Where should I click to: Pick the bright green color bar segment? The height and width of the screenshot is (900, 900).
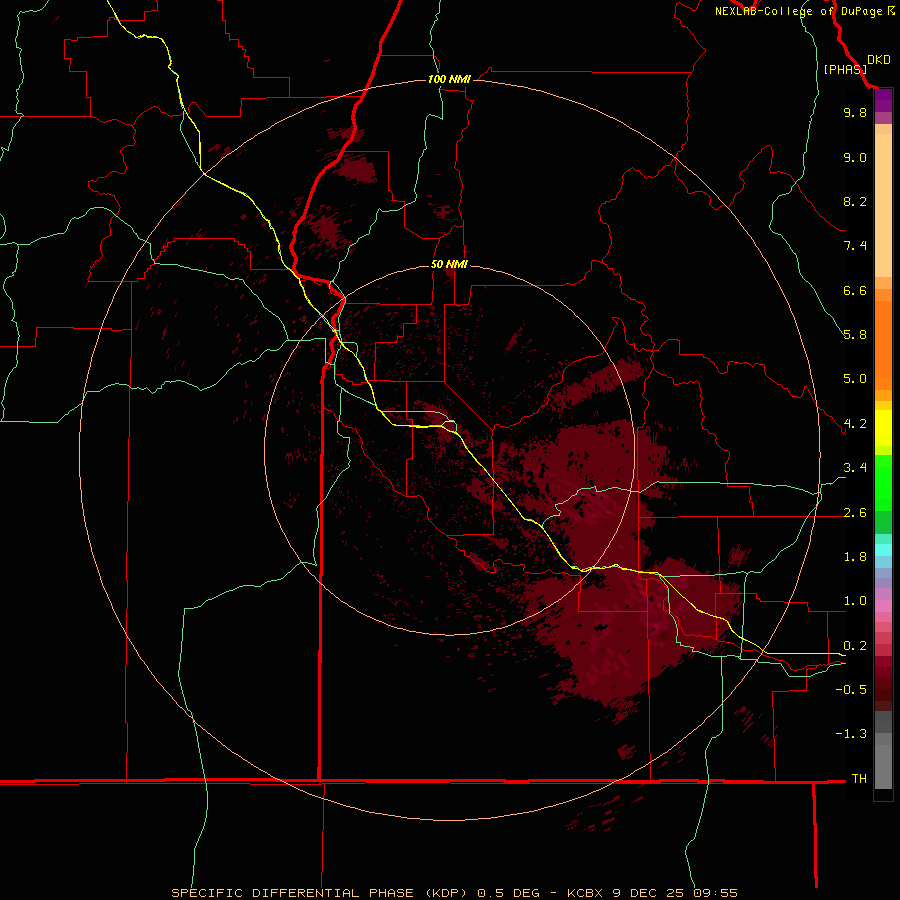click(x=883, y=482)
